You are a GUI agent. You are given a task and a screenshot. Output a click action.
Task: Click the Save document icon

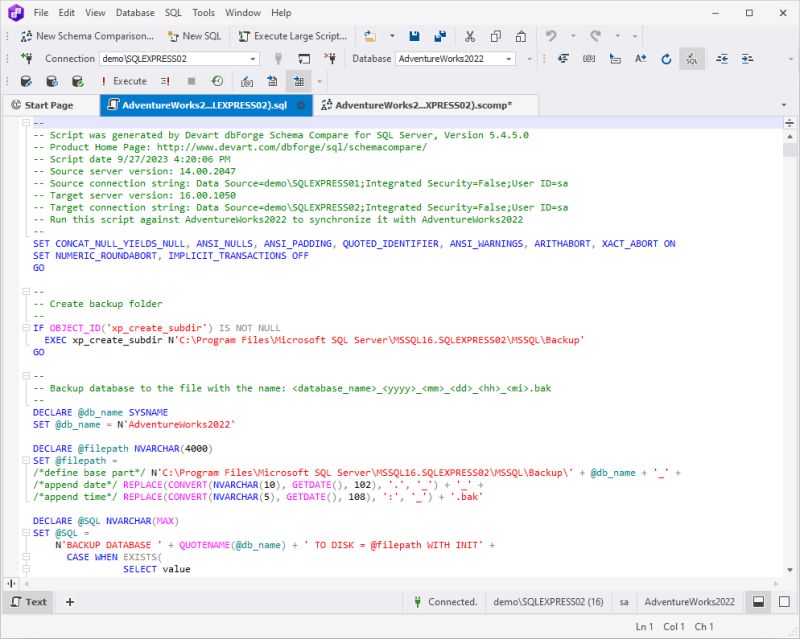click(415, 35)
